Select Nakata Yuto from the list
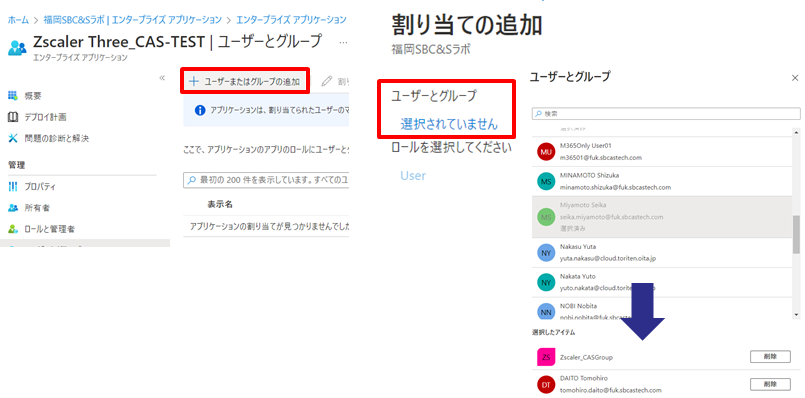The image size is (805, 398). (662, 282)
